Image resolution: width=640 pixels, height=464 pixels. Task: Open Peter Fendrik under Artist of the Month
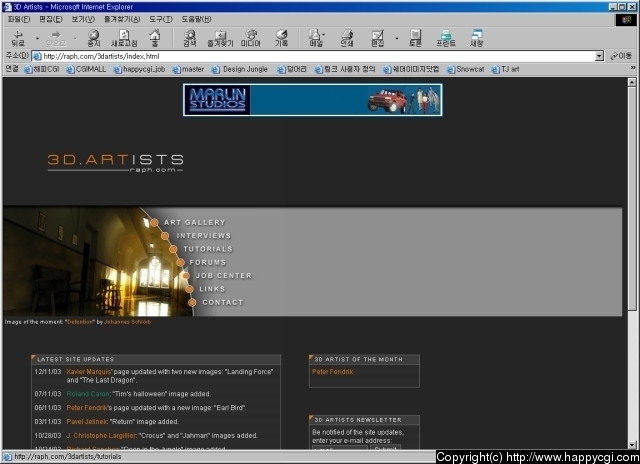[x=333, y=372]
